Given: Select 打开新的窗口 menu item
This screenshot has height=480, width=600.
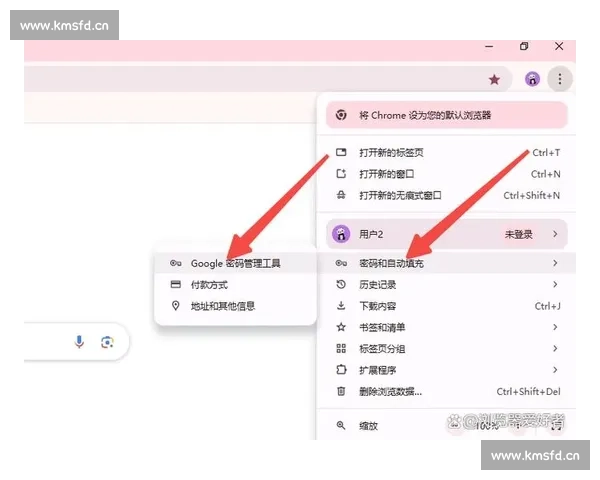Looking at the screenshot, I should [447, 174].
